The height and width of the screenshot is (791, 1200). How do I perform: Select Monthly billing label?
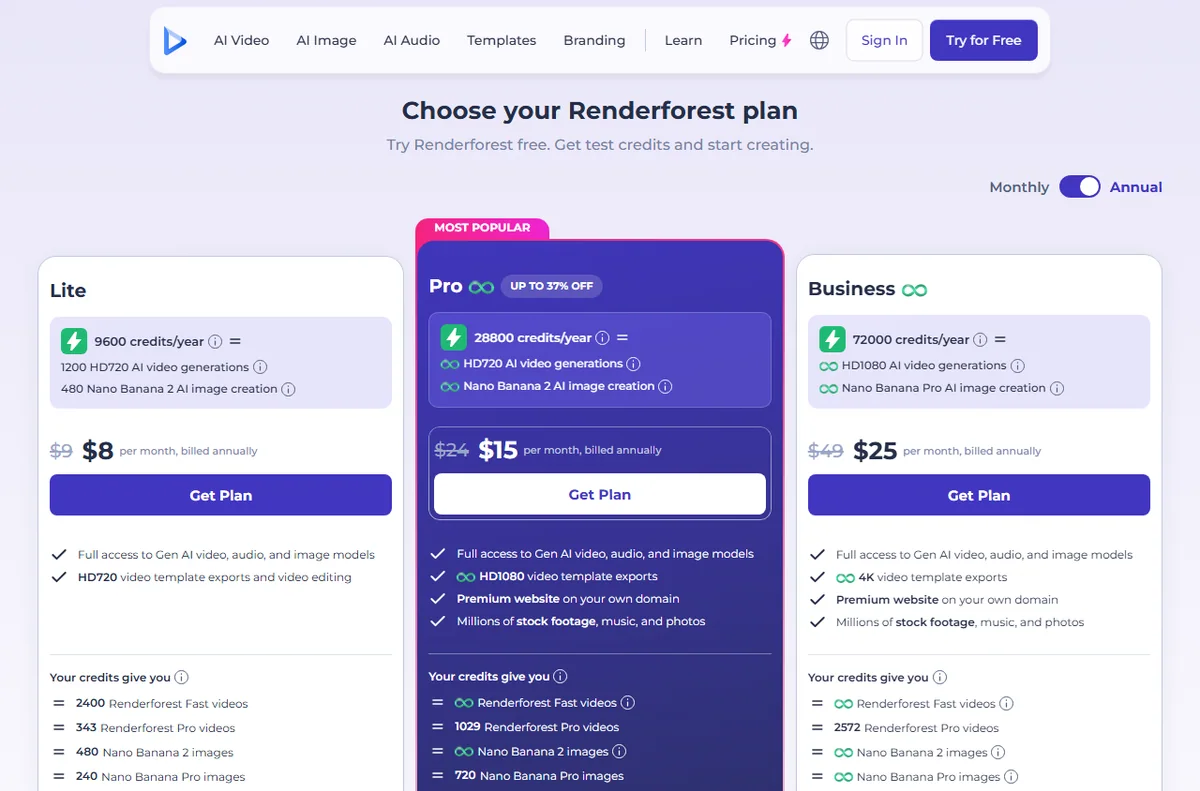(x=1019, y=187)
